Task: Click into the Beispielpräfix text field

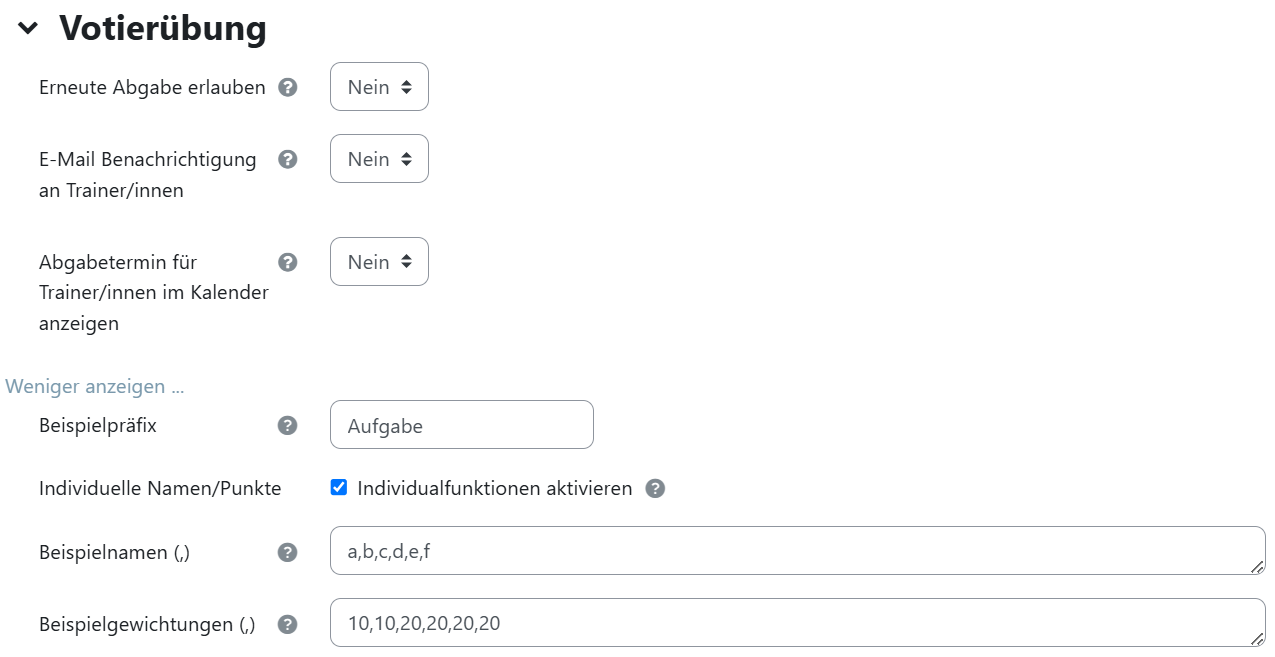Action: coord(461,425)
